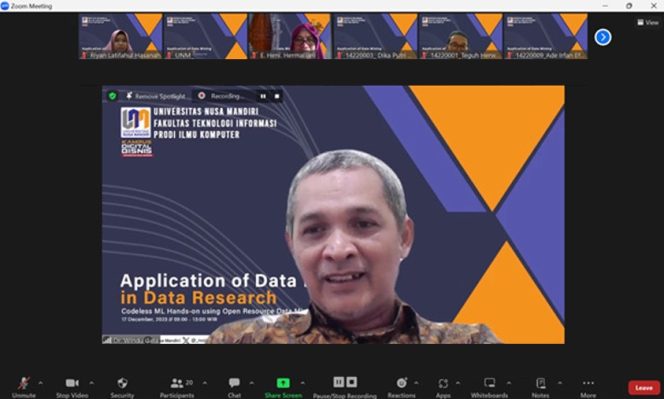This screenshot has width=664, height=399.
Task: Stop the camera with Stop Video
Action: (72, 387)
